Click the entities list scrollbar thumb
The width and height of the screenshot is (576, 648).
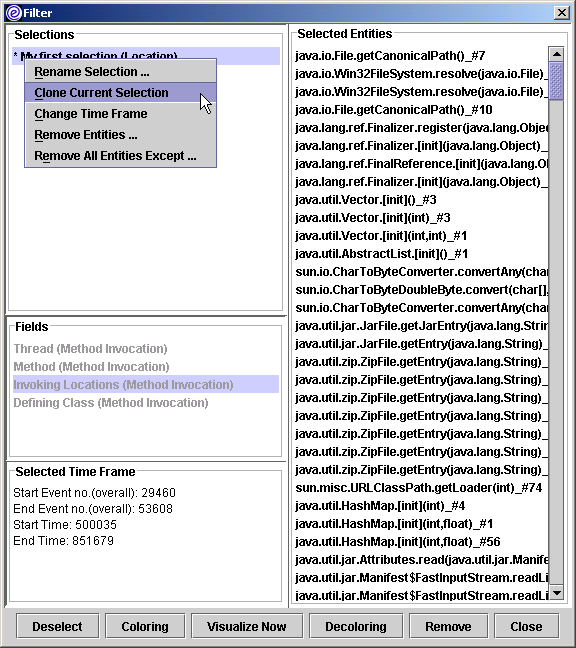556,81
